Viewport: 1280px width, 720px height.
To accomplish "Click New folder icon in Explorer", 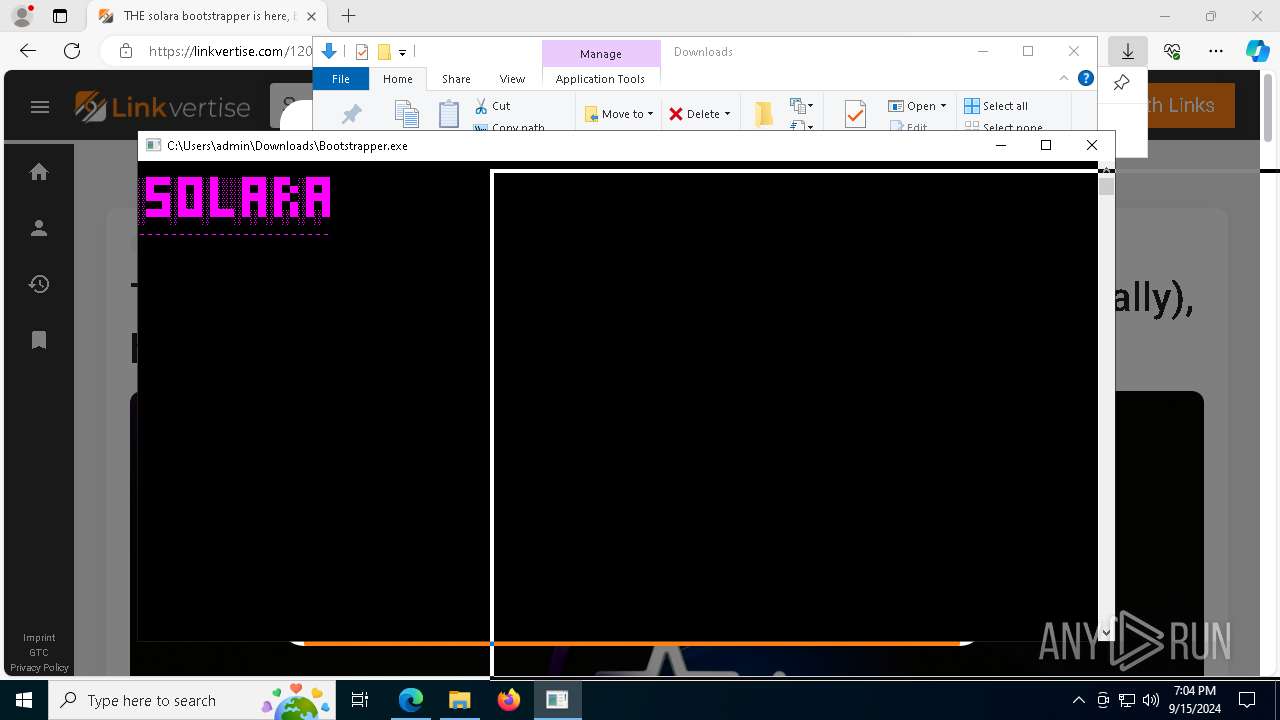I will tap(764, 114).
